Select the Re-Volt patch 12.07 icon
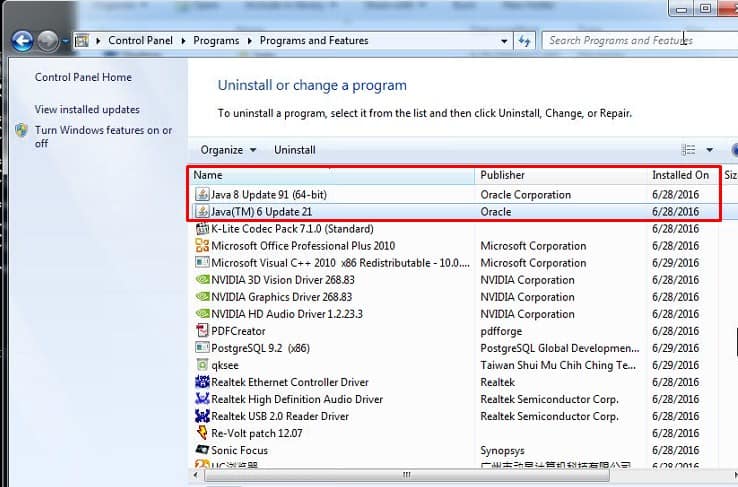This screenshot has height=487, width=738. (202, 432)
